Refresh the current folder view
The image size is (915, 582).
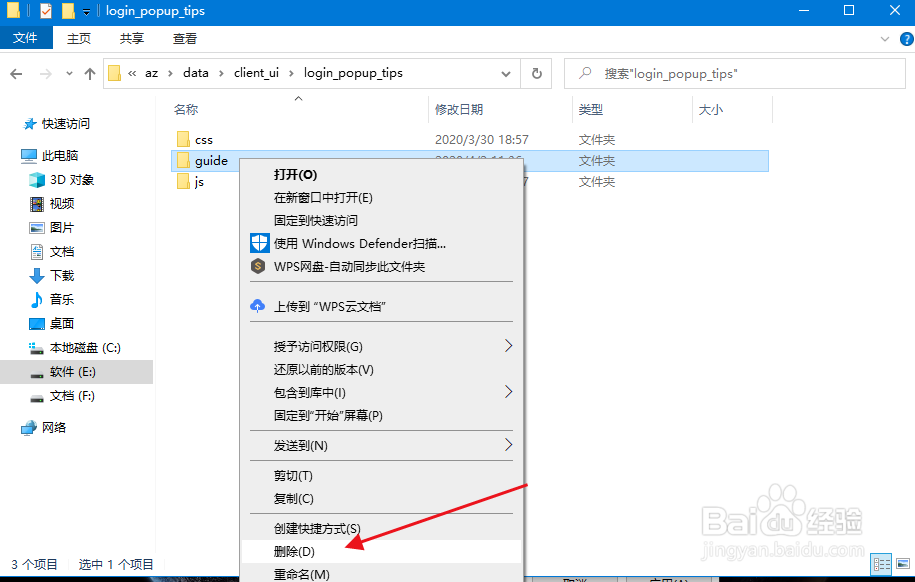tap(538, 73)
